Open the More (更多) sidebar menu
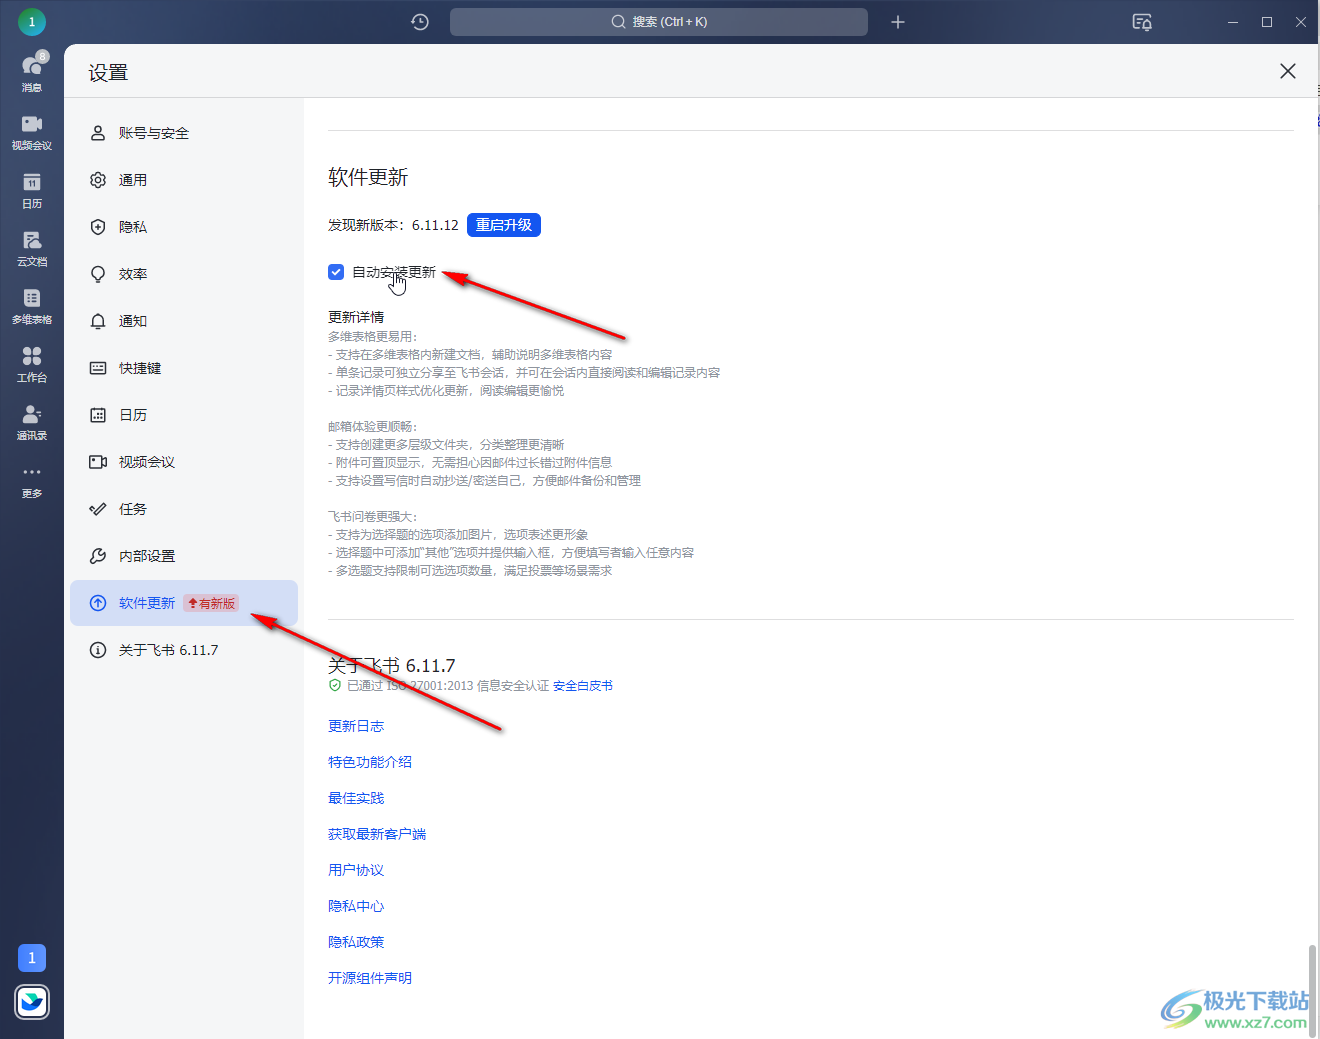 click(32, 480)
